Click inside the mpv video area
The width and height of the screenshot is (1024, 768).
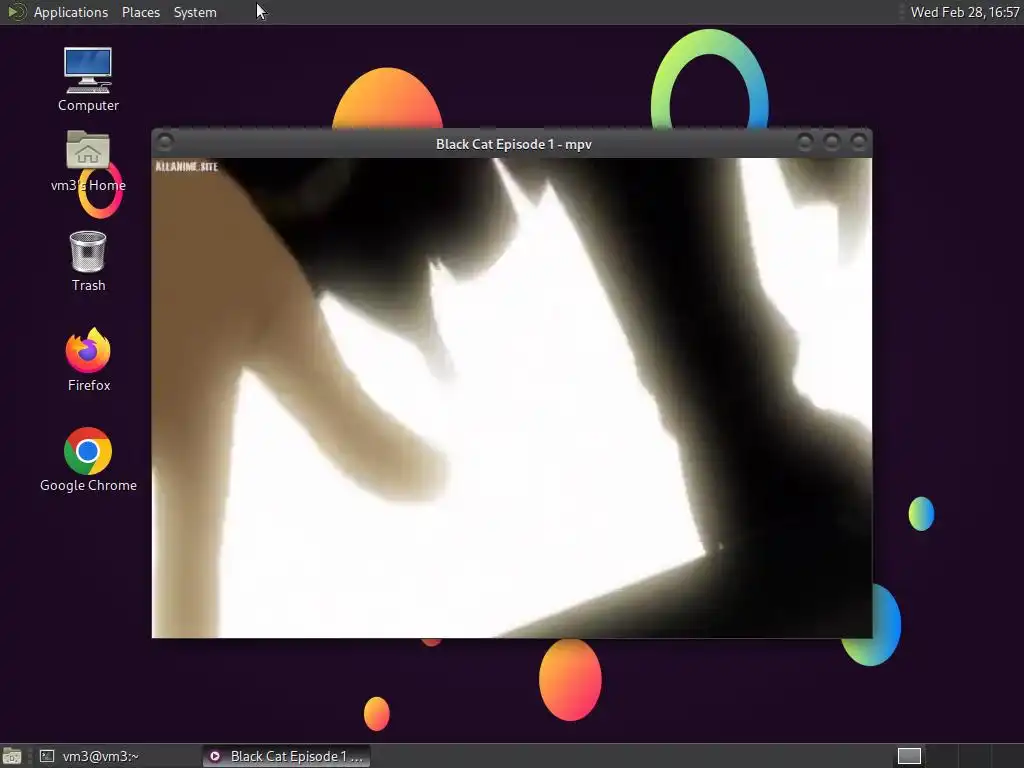512,398
